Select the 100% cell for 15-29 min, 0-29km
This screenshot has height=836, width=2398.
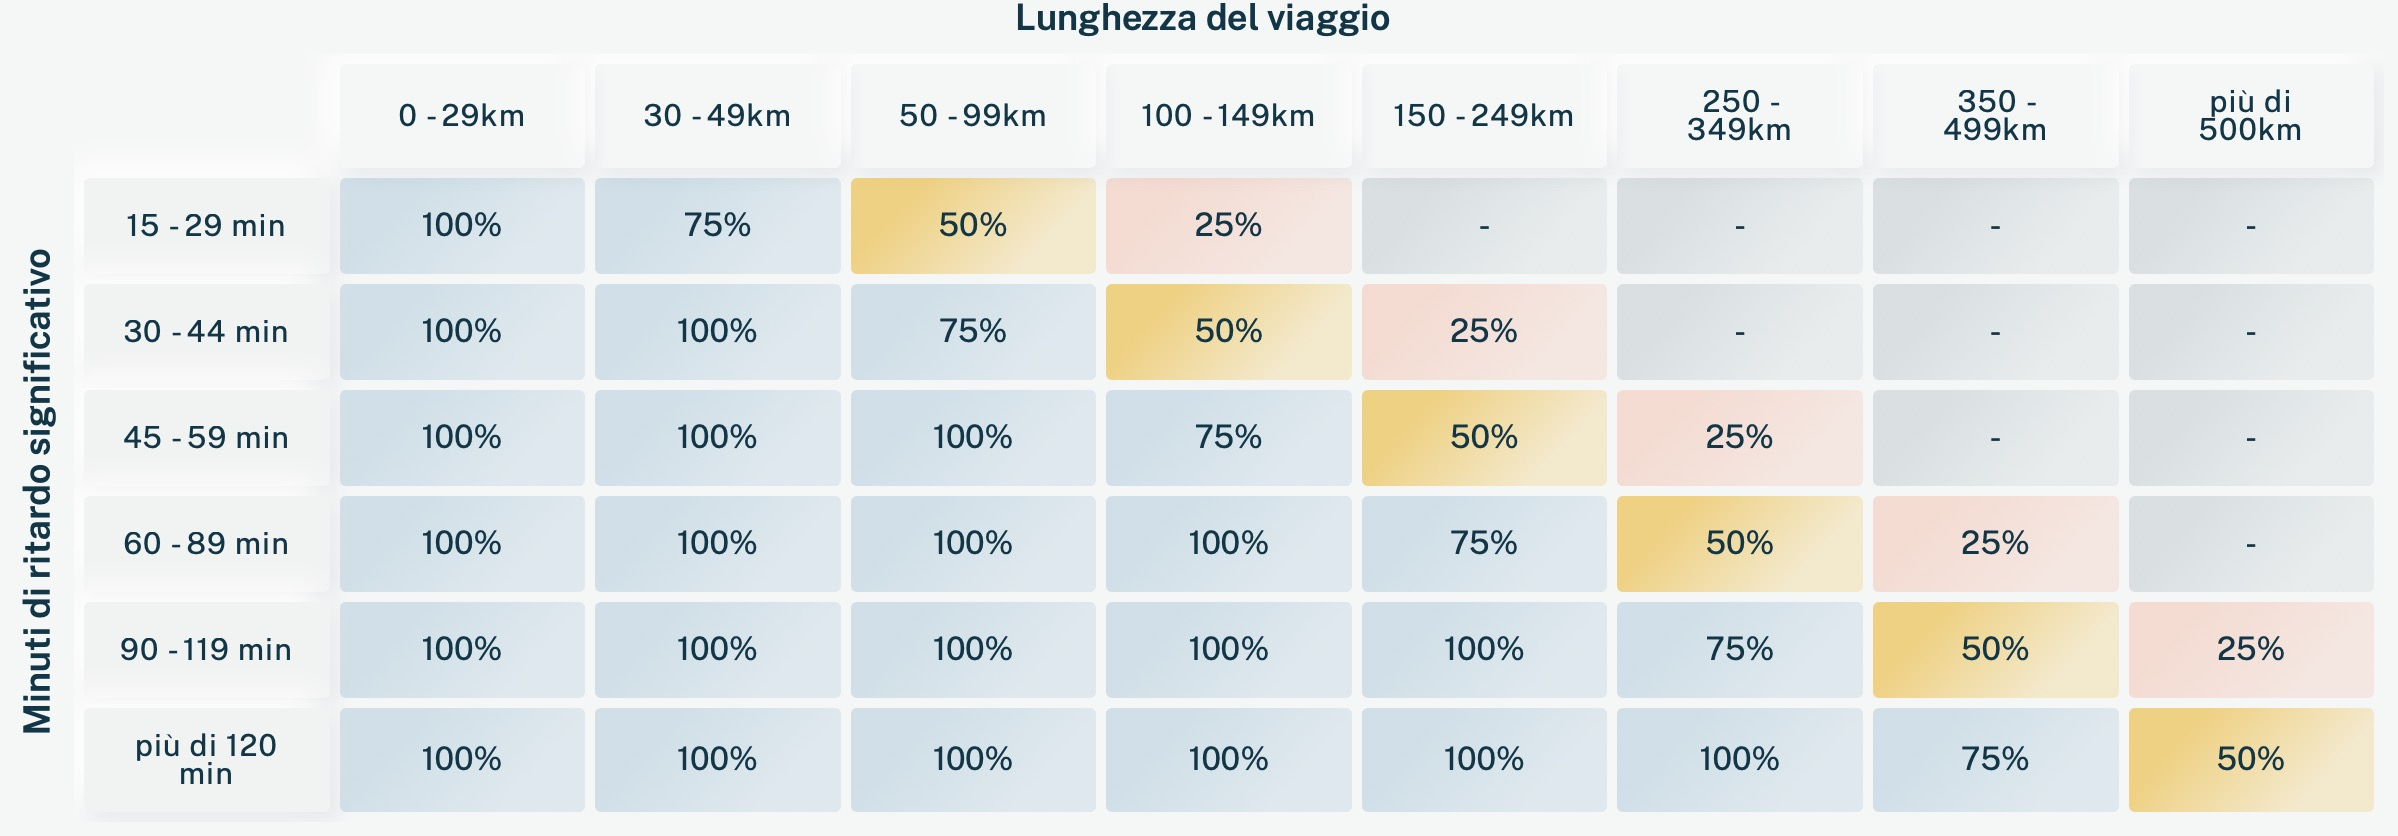(461, 226)
